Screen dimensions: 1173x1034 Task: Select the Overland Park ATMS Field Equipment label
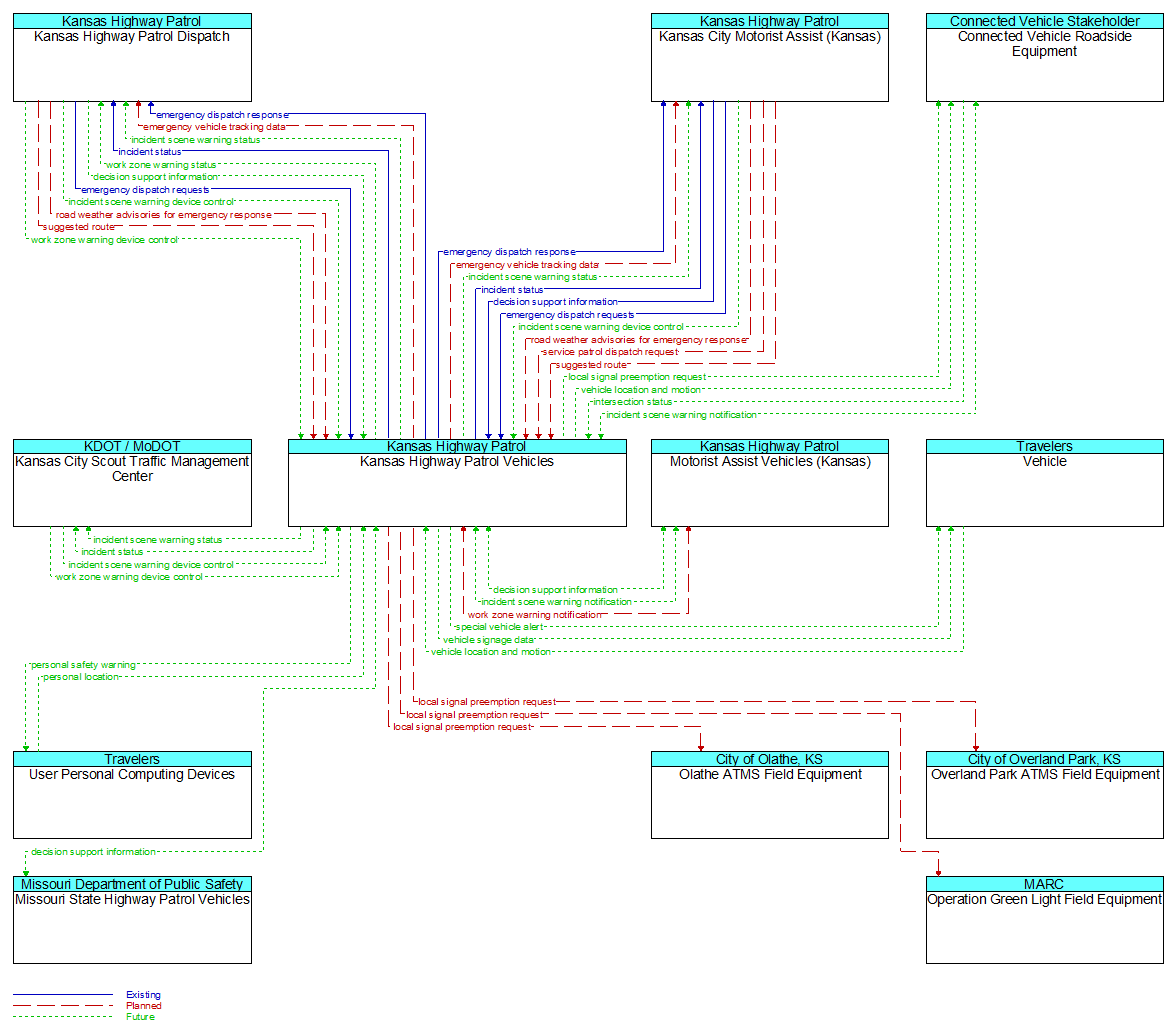coord(1045,774)
